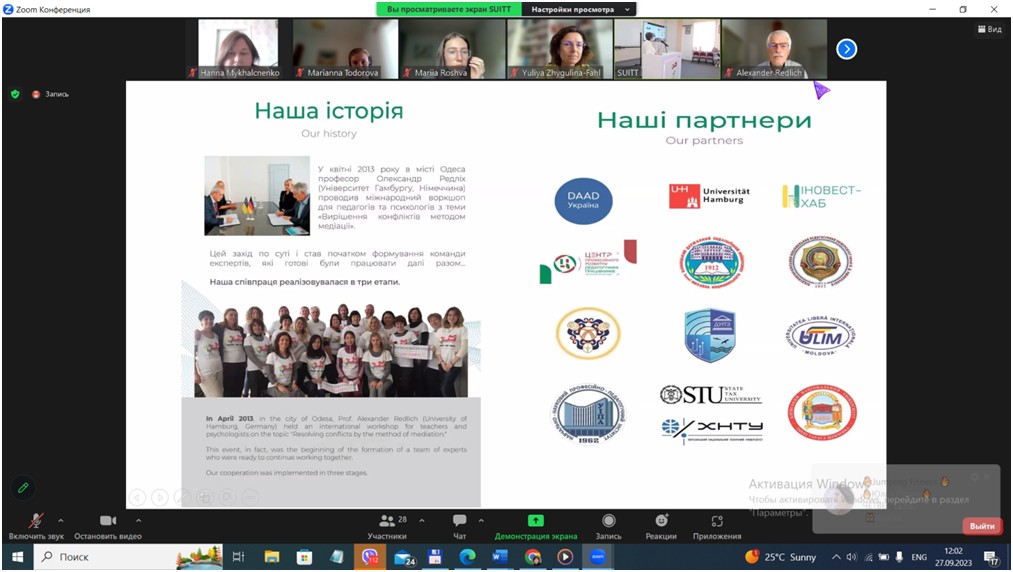Open Microsoft Store from the taskbar
Screen dimensions: 1013x572
304,556
